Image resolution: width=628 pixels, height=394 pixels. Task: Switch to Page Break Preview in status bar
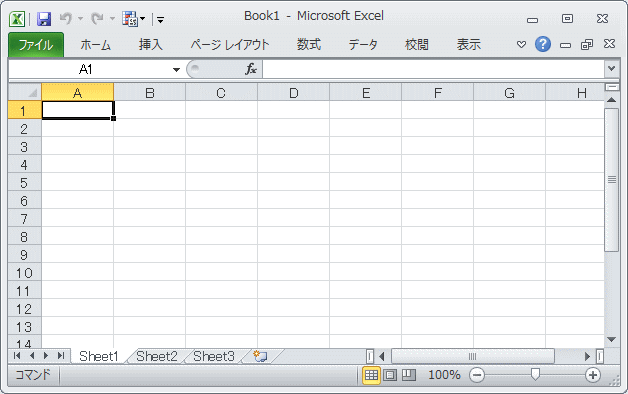click(409, 375)
